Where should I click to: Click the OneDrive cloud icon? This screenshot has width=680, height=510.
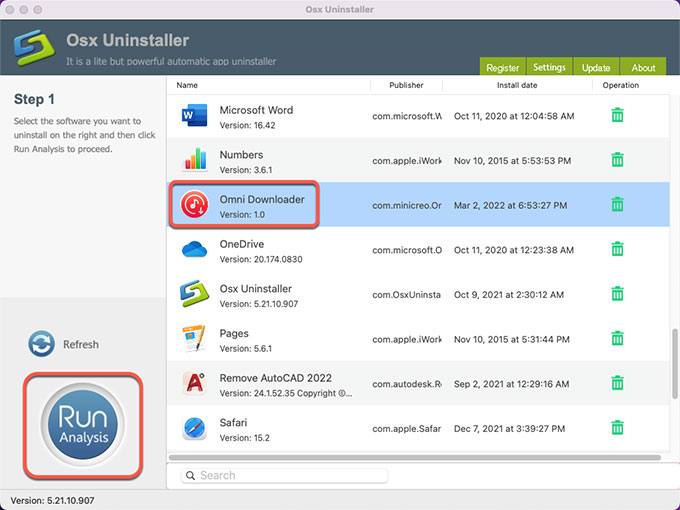tap(194, 249)
